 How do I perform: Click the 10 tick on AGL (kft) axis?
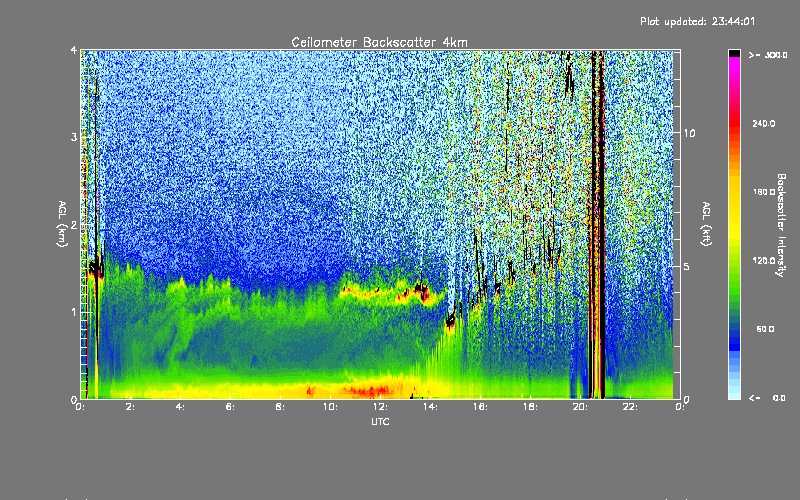pyautogui.click(x=689, y=133)
